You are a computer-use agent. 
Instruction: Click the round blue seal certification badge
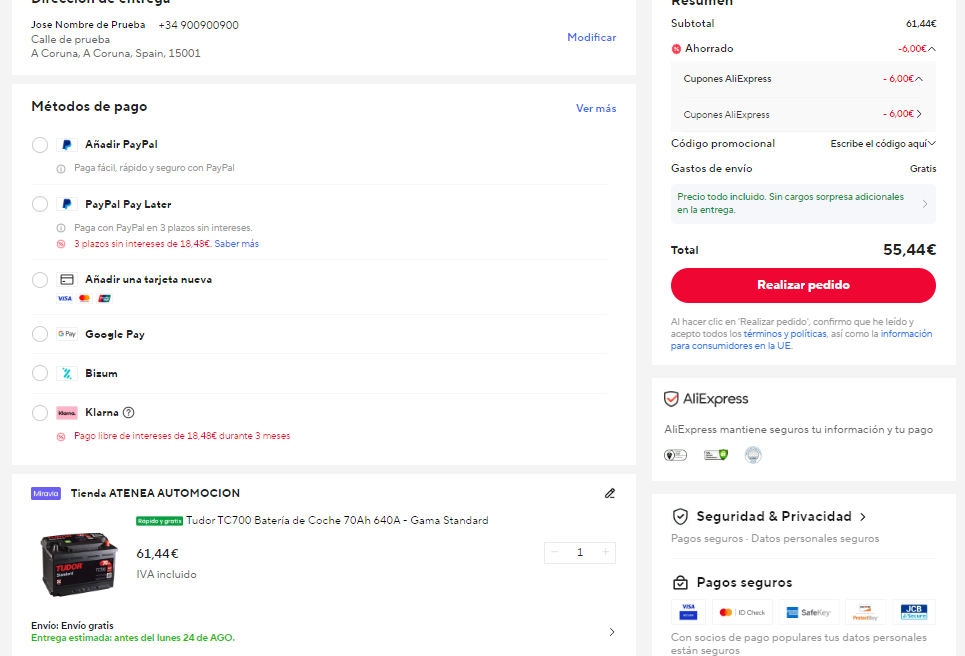(x=753, y=455)
